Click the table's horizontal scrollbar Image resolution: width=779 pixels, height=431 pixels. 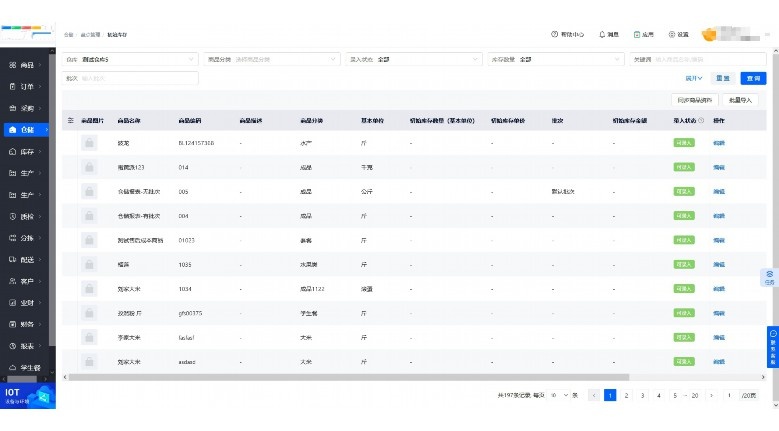click(x=349, y=377)
